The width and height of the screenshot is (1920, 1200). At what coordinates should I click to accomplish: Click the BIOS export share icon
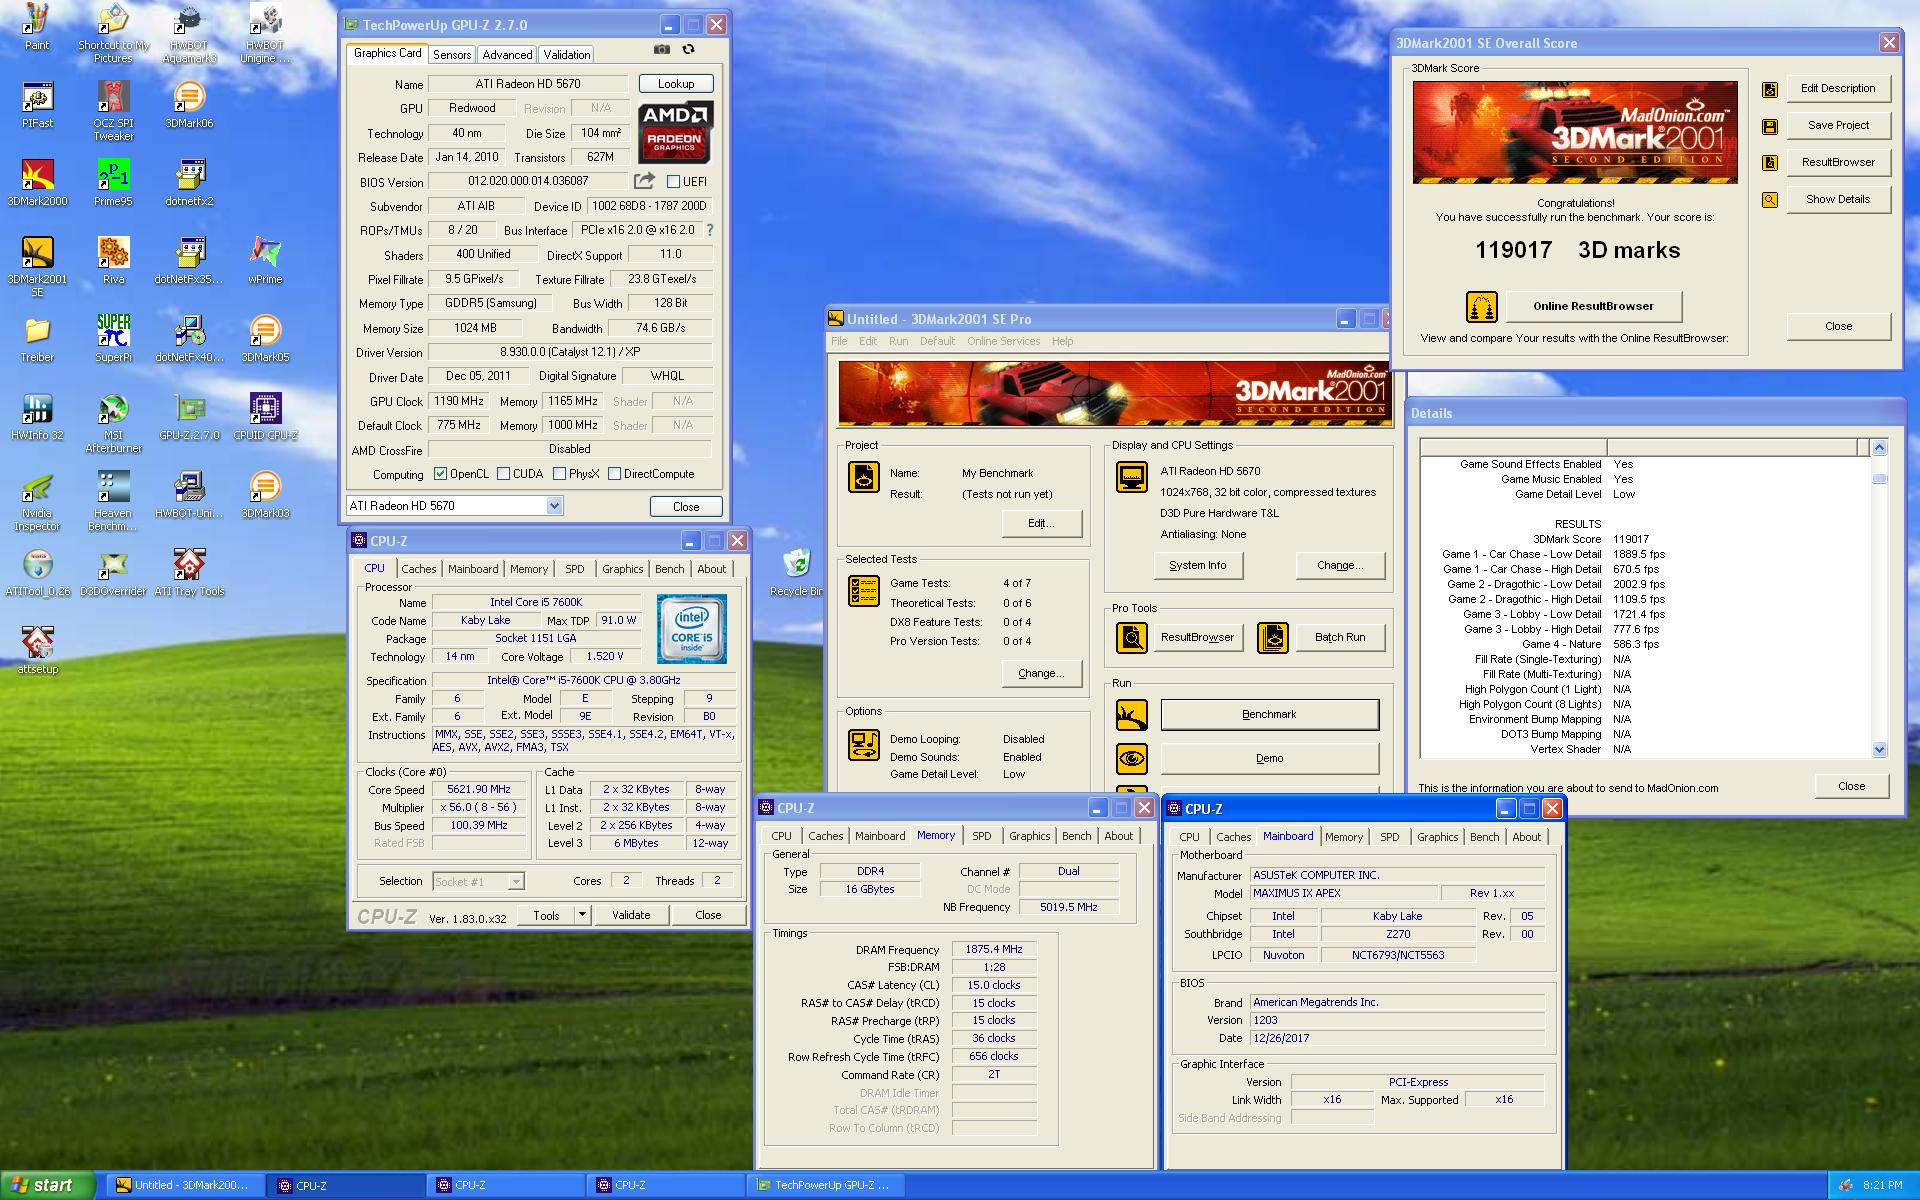point(644,181)
